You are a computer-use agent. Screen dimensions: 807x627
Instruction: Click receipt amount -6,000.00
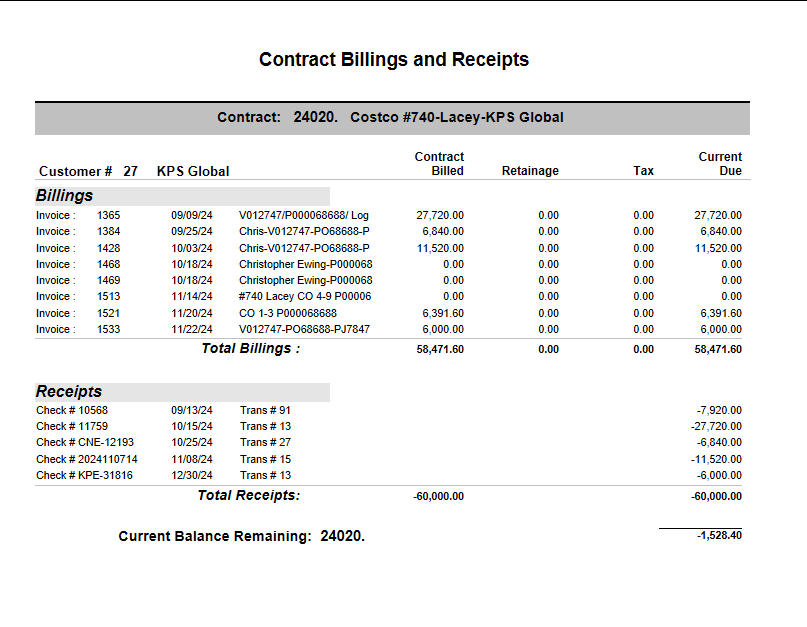pos(720,475)
